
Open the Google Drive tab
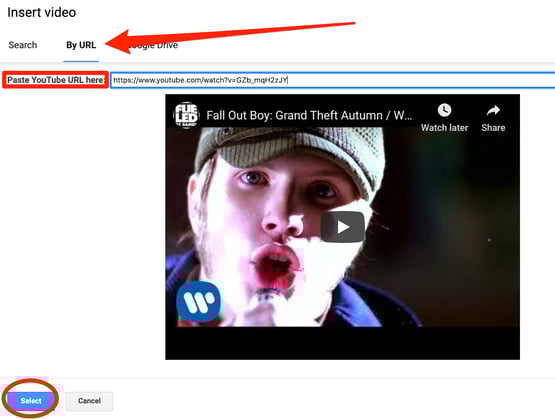click(153, 45)
